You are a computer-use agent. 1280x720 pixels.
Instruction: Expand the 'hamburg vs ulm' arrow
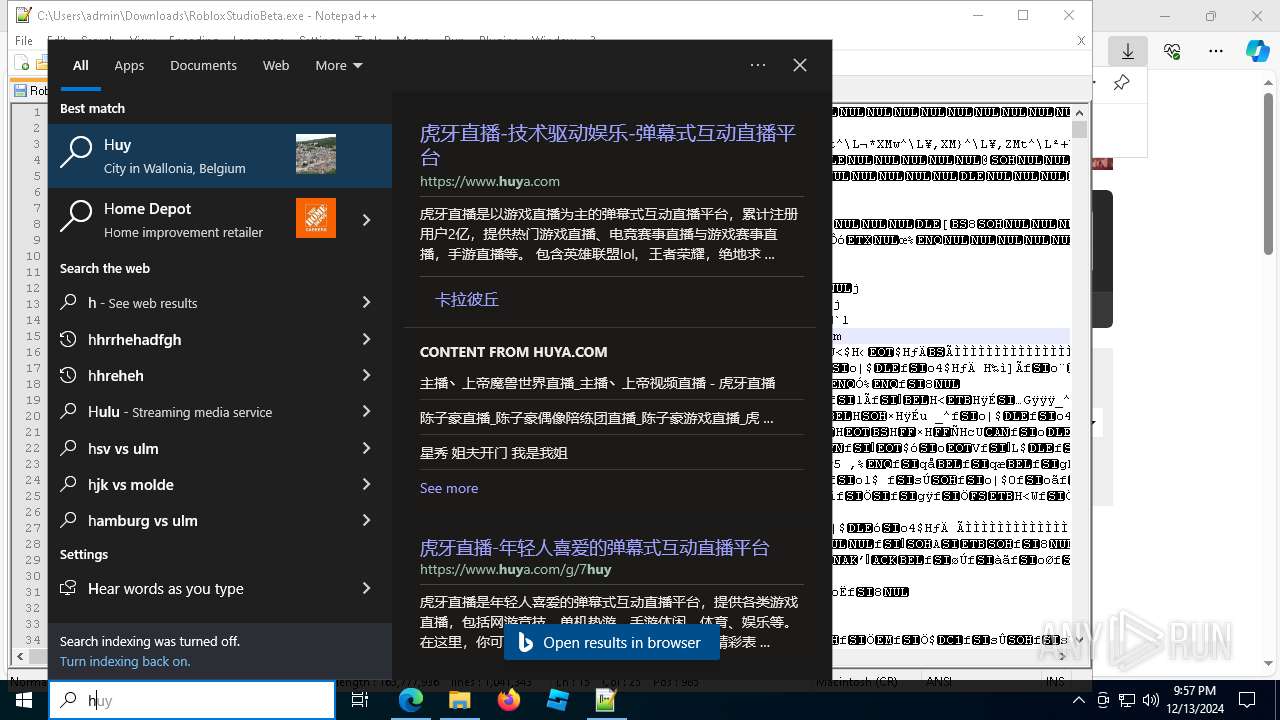coord(366,520)
